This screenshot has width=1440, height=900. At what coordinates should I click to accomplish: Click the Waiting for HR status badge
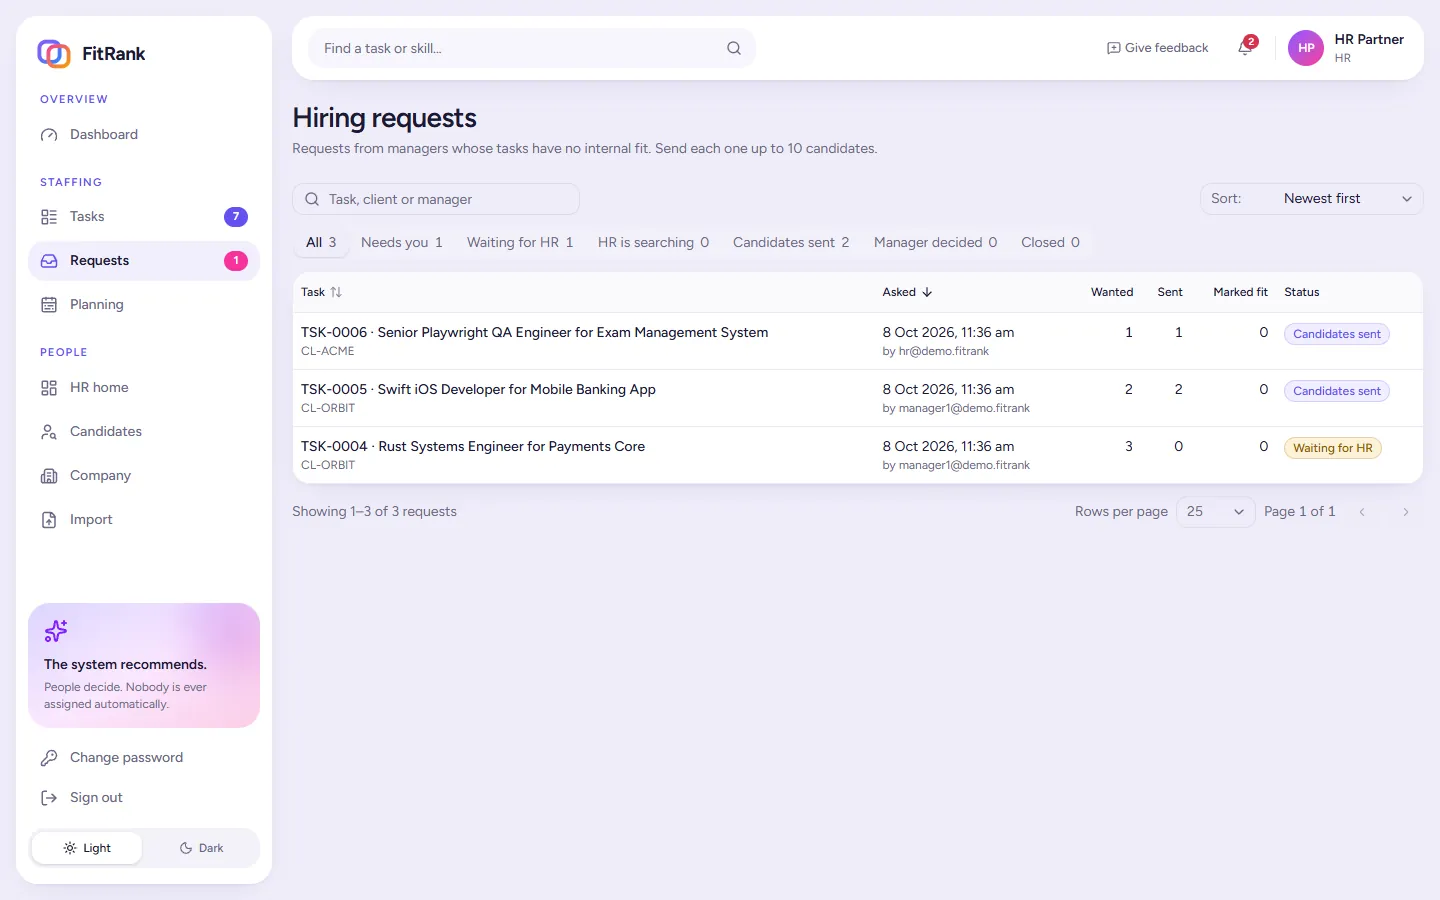(x=1333, y=448)
